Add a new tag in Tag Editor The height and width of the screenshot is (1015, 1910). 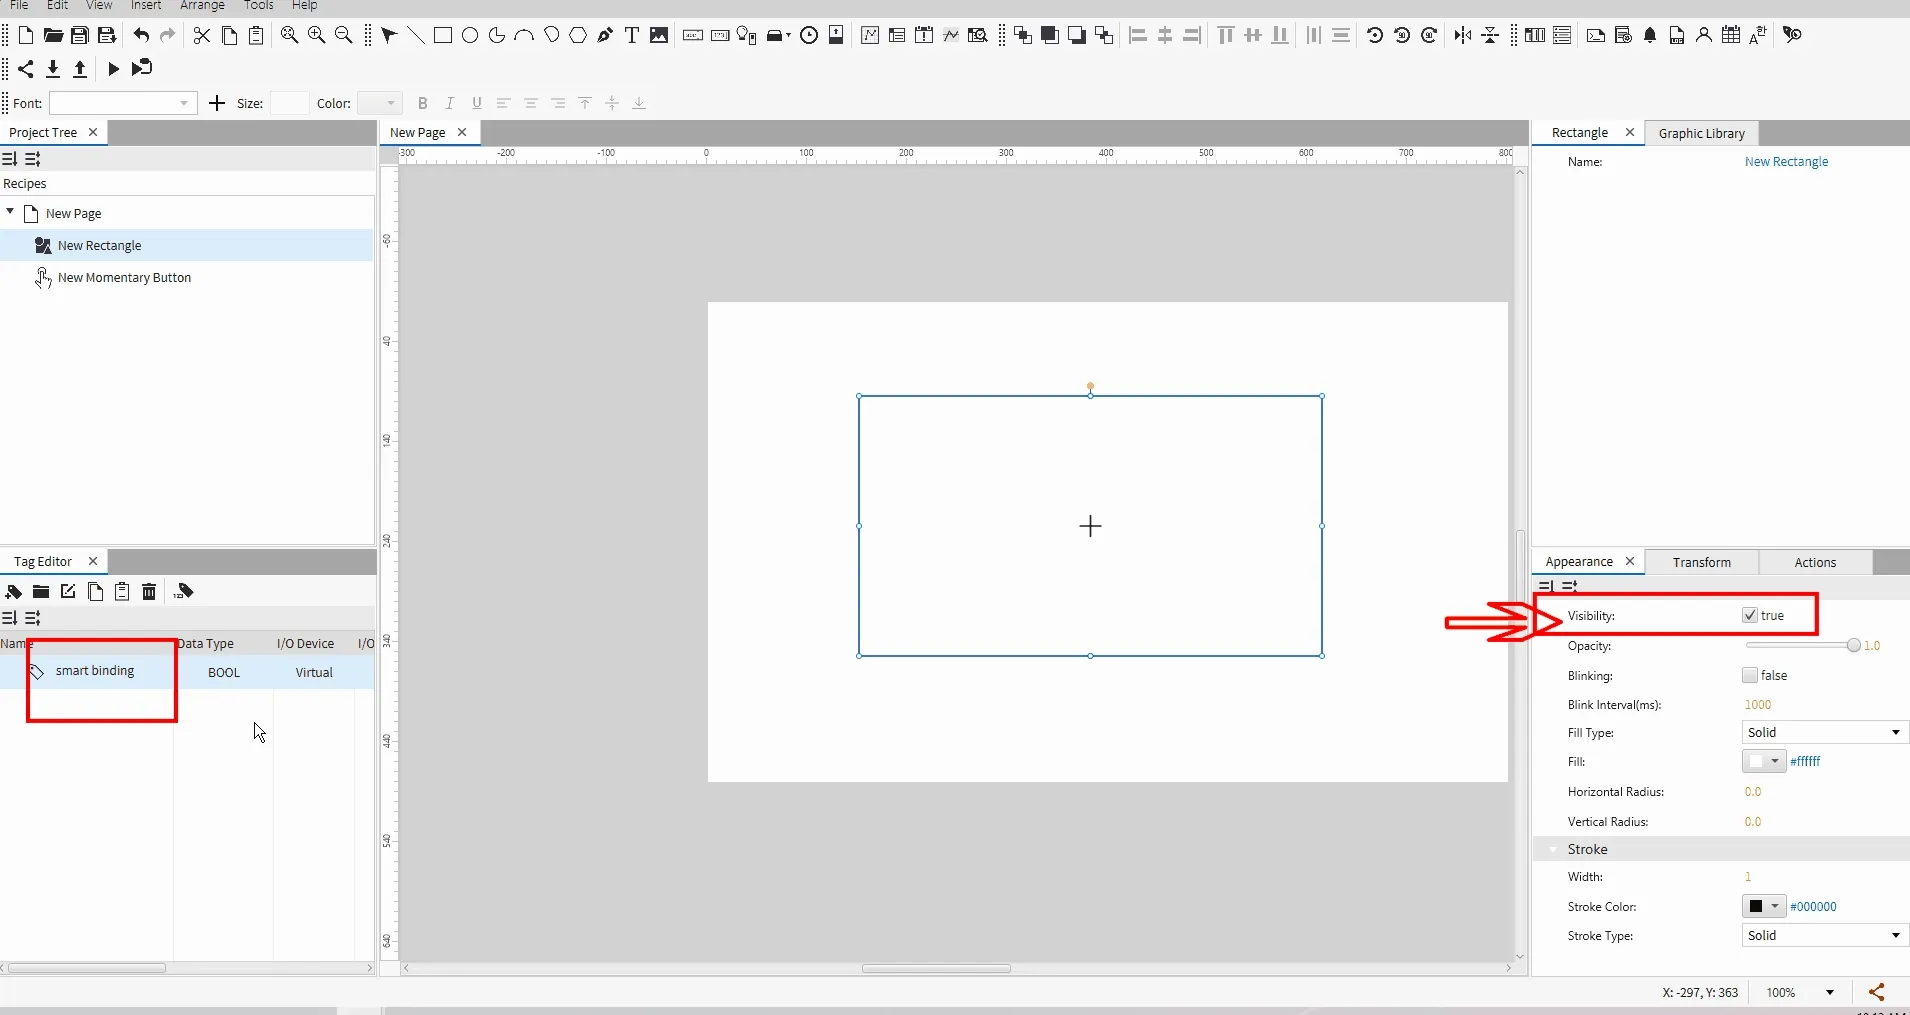coord(14,592)
